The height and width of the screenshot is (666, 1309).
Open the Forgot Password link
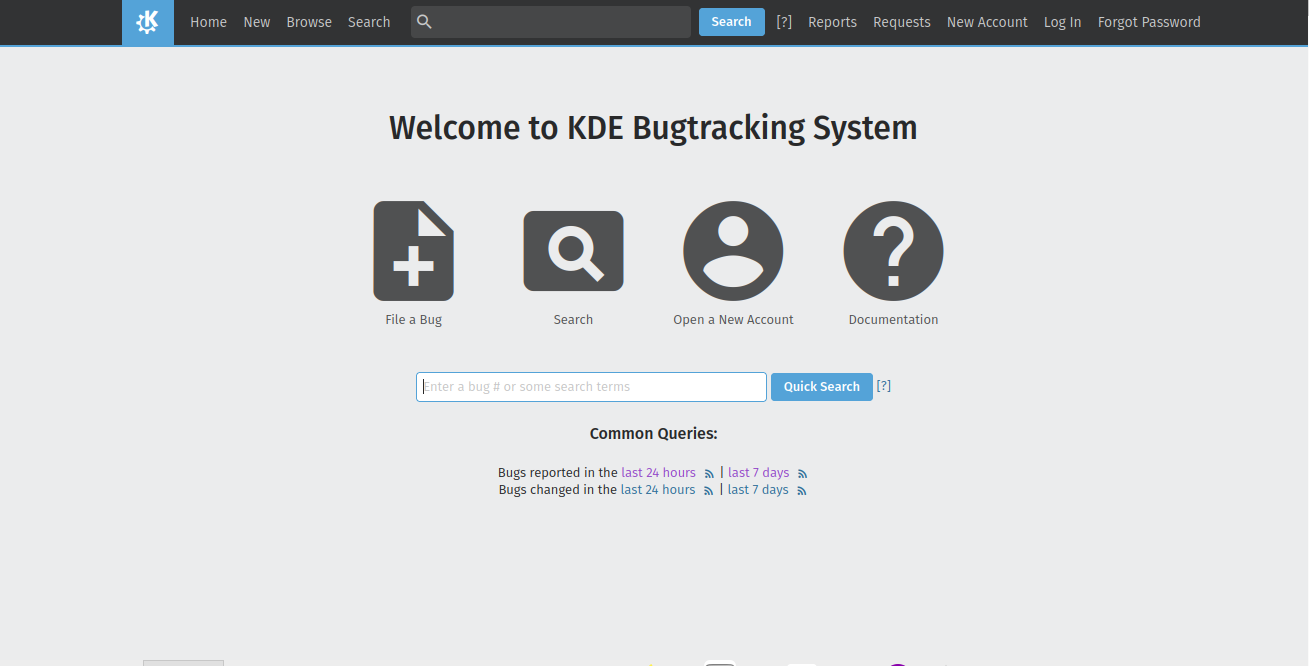(x=1149, y=22)
